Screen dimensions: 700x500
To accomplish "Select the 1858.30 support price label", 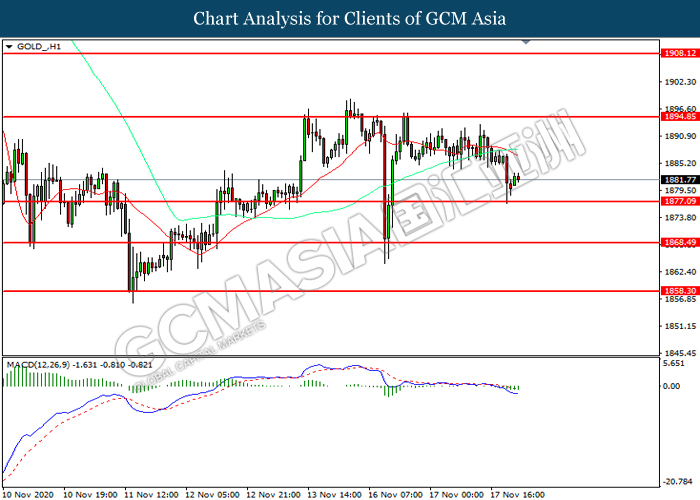I will tap(680, 291).
